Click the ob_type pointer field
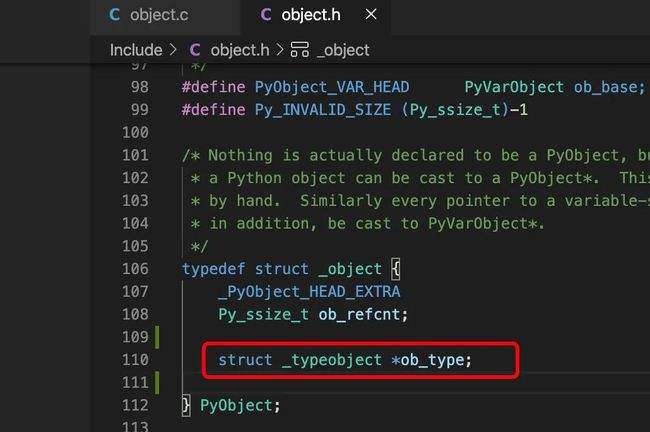The image size is (650, 432). (432, 360)
